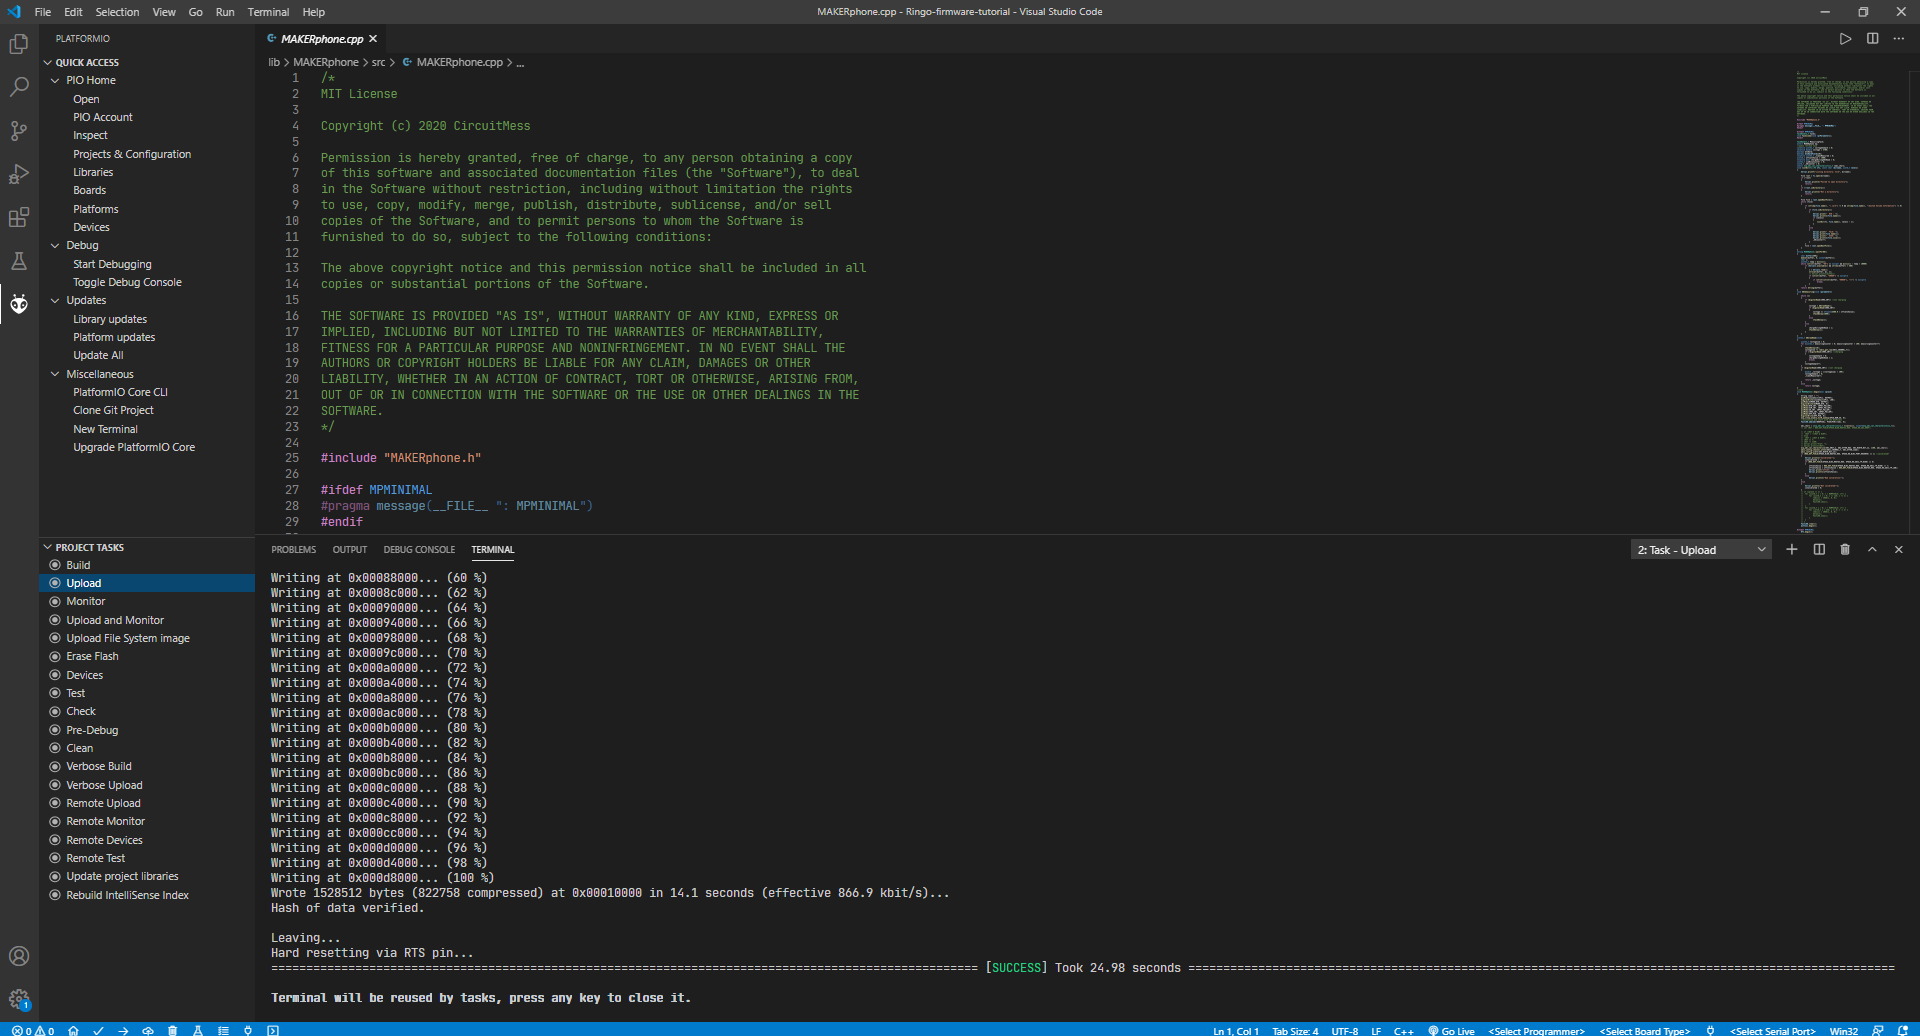This screenshot has height=1036, width=1920.
Task: Create a new terminal with plus icon
Action: 1792,549
